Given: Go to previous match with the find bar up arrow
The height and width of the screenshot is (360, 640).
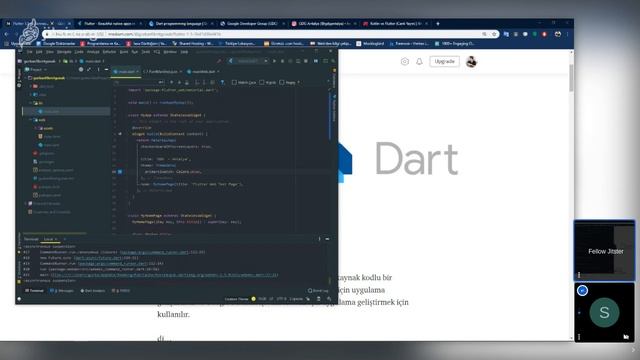Looking at the screenshot, I should (x=171, y=82).
